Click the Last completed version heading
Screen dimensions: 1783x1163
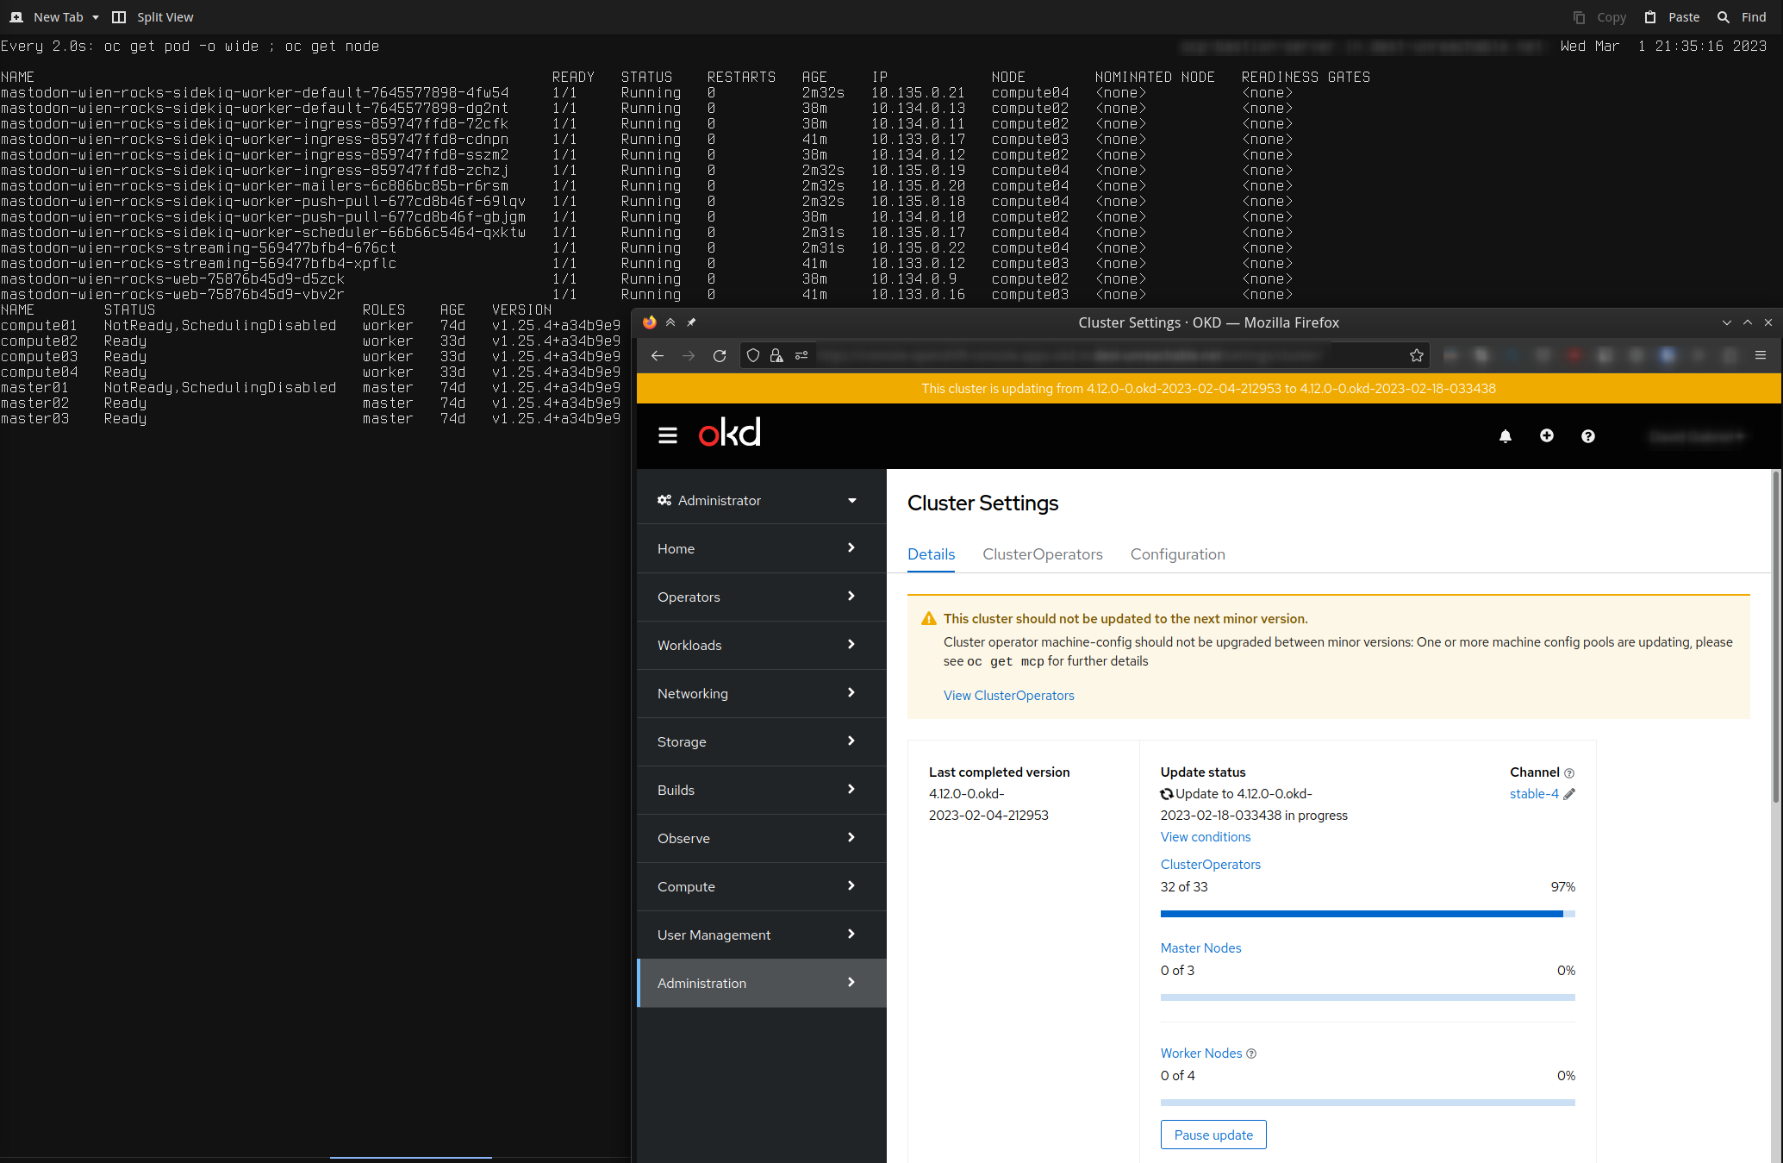click(999, 772)
